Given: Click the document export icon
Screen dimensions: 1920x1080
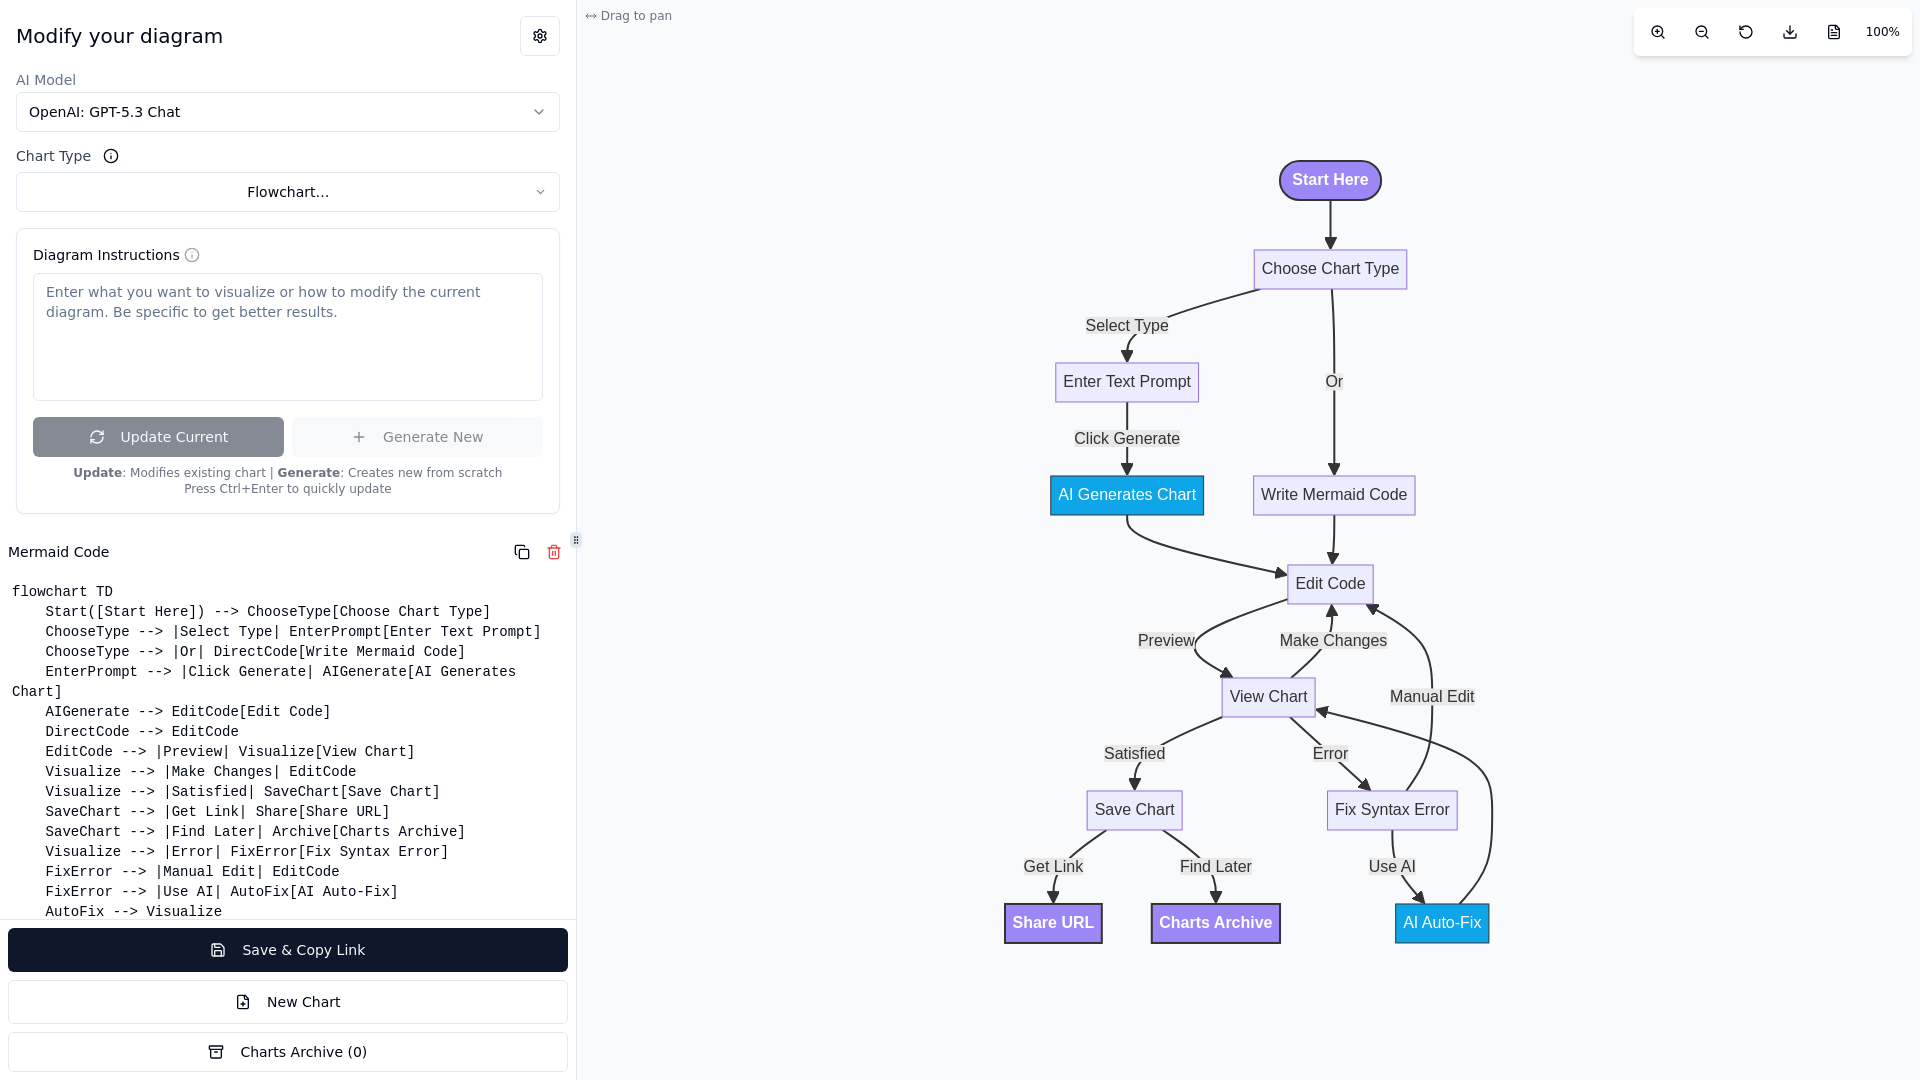Looking at the screenshot, I should pos(1834,32).
